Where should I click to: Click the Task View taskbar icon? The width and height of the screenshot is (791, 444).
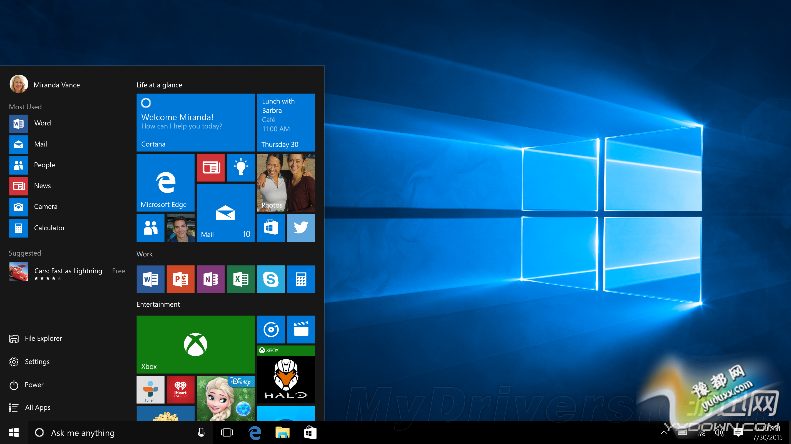[x=227, y=433]
